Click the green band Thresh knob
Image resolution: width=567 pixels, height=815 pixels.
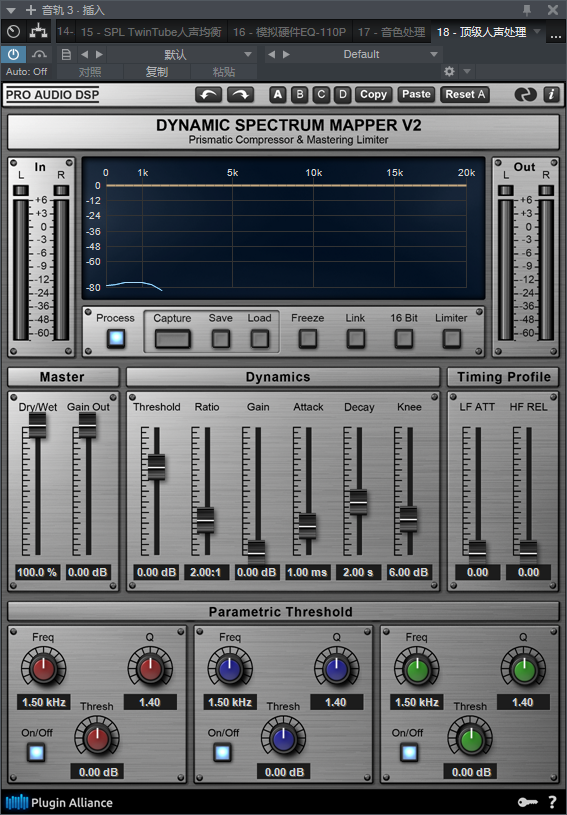471,739
